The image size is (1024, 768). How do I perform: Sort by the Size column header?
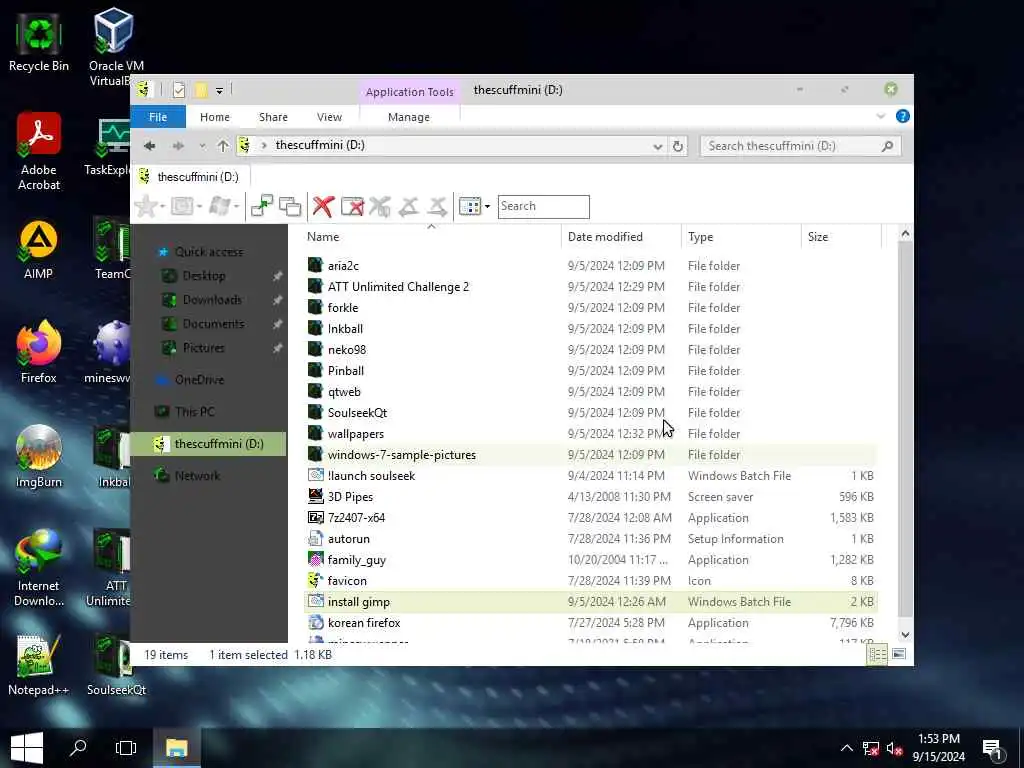(x=840, y=236)
